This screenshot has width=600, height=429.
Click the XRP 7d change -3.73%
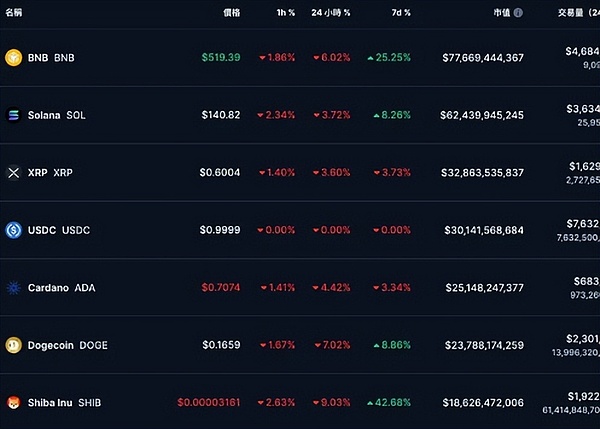391,173
